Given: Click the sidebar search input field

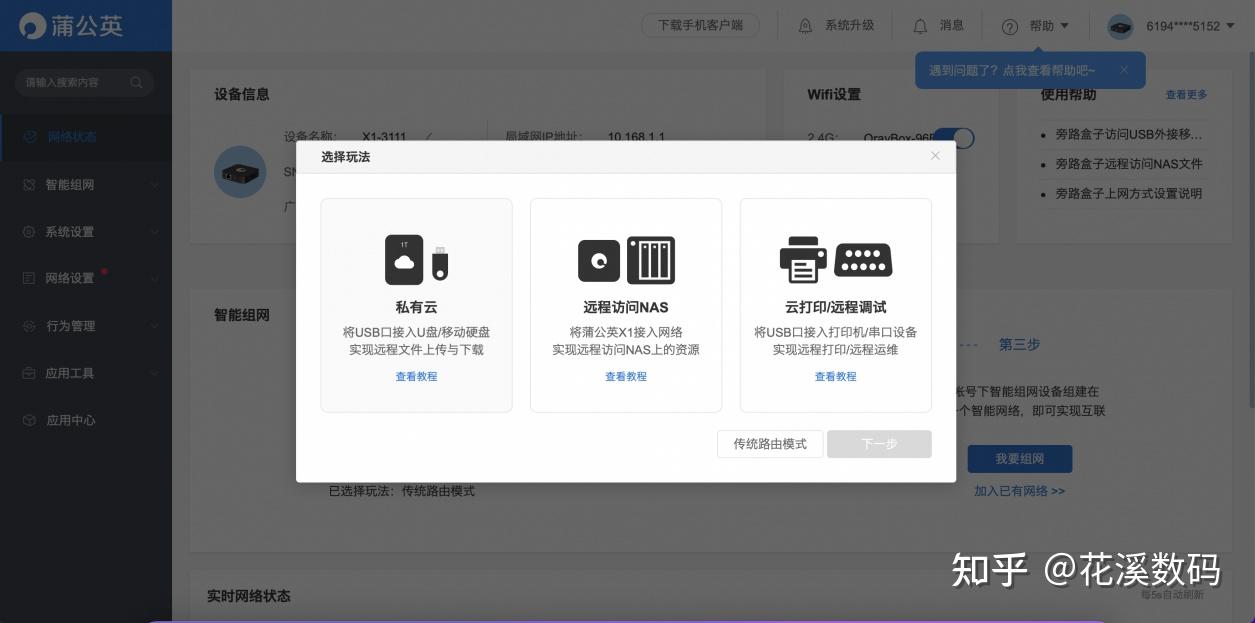Looking at the screenshot, I should [84, 82].
